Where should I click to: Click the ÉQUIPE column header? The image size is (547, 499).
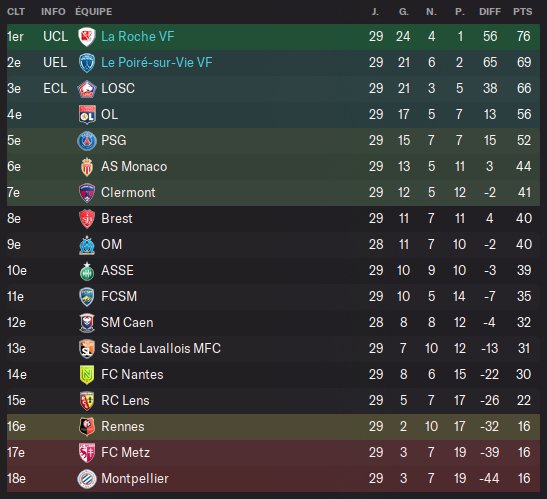coord(93,12)
